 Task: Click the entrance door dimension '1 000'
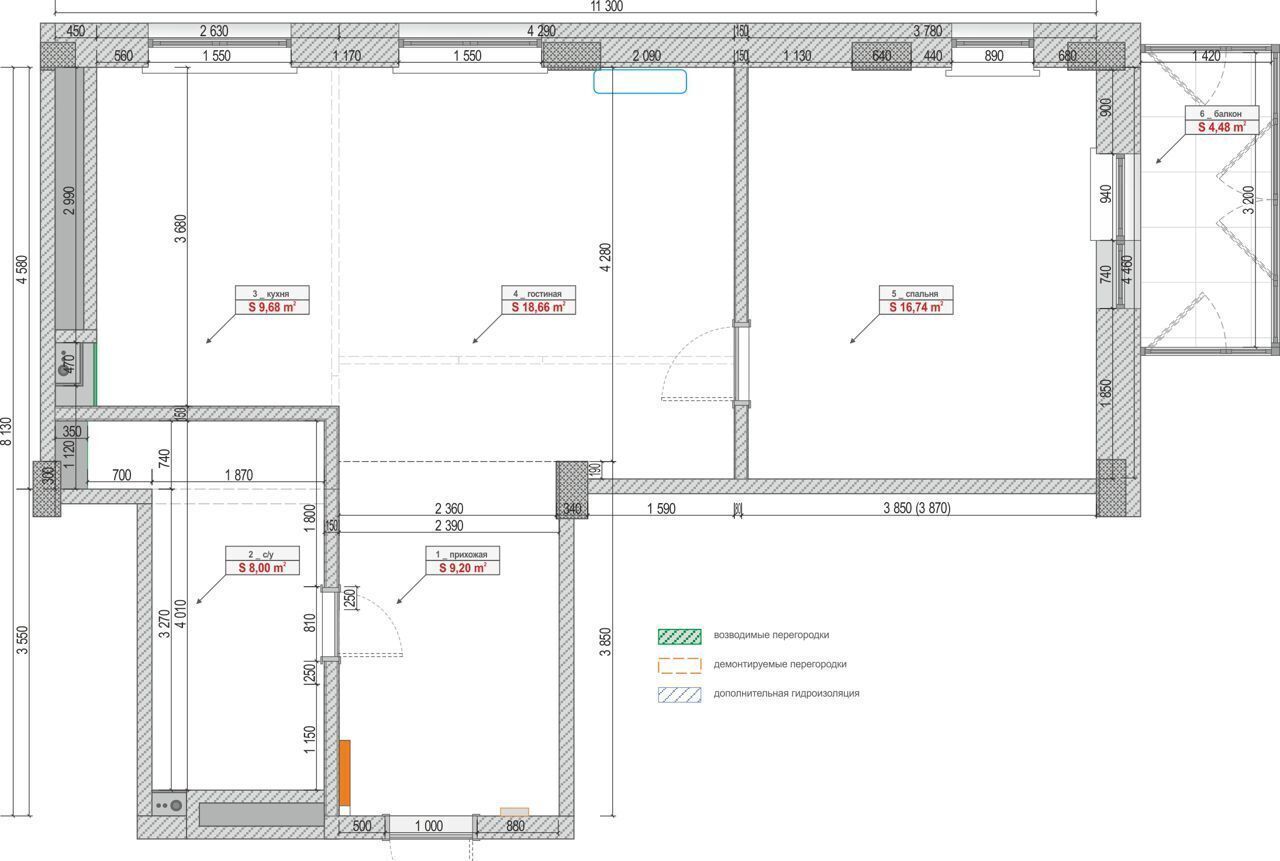coord(428,826)
